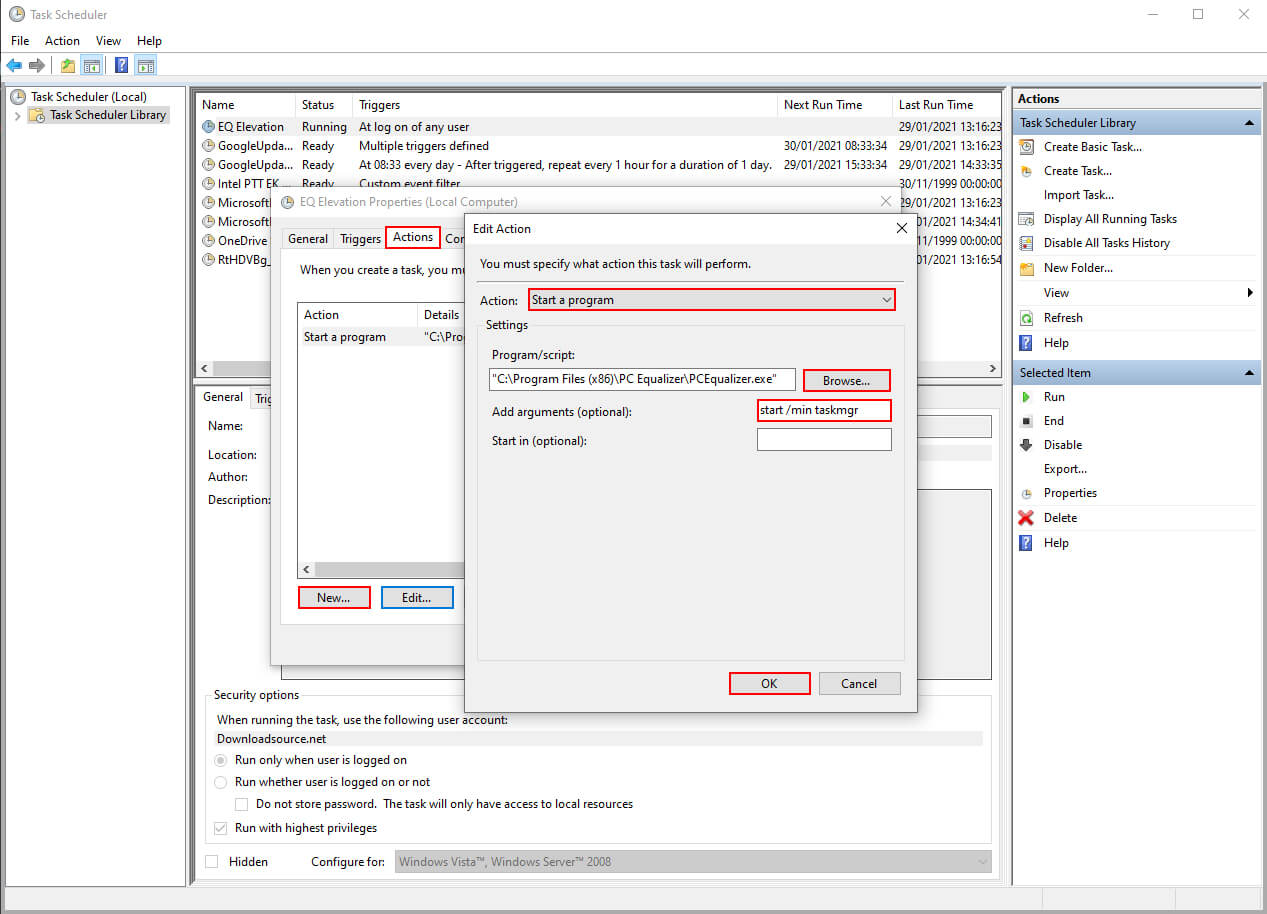Screen dimensions: 1267x914
Task: Expand the View submenu arrow
Action: [1250, 293]
